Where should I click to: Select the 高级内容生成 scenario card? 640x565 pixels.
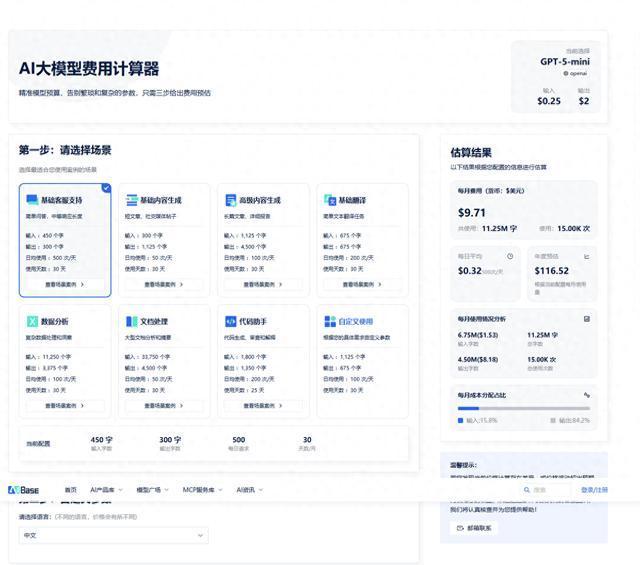263,240
